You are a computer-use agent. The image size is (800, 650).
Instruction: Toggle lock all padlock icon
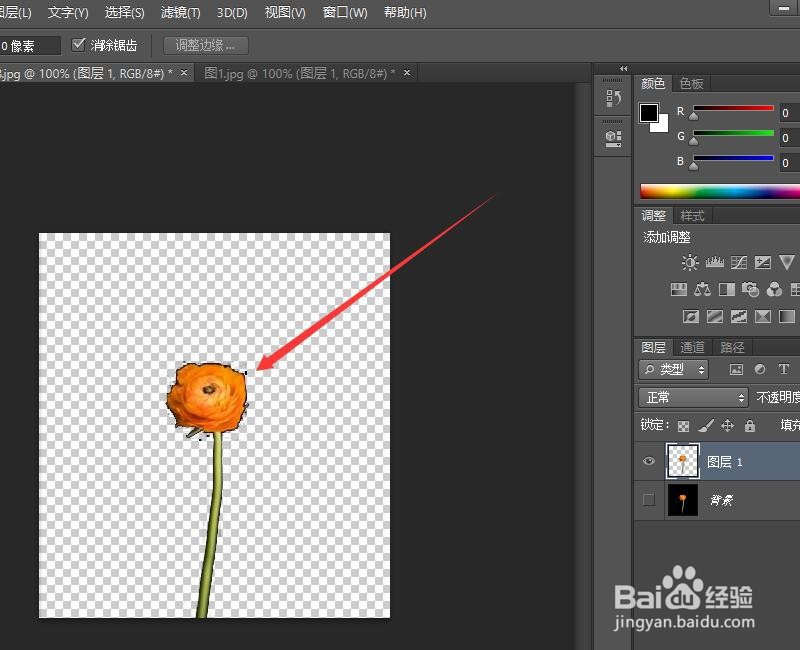[x=749, y=425]
